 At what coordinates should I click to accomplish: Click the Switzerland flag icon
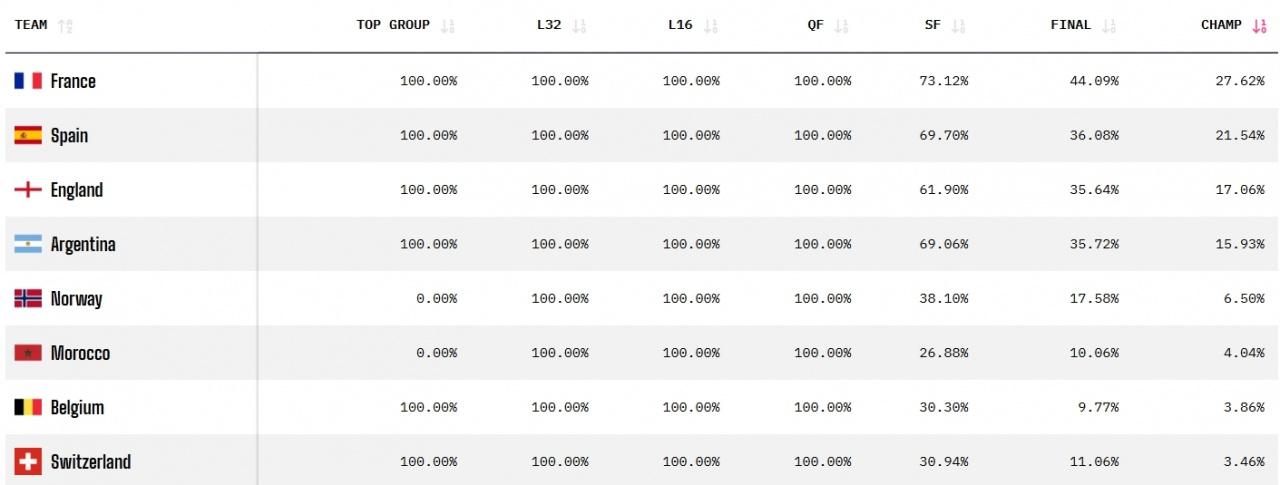(x=28, y=462)
